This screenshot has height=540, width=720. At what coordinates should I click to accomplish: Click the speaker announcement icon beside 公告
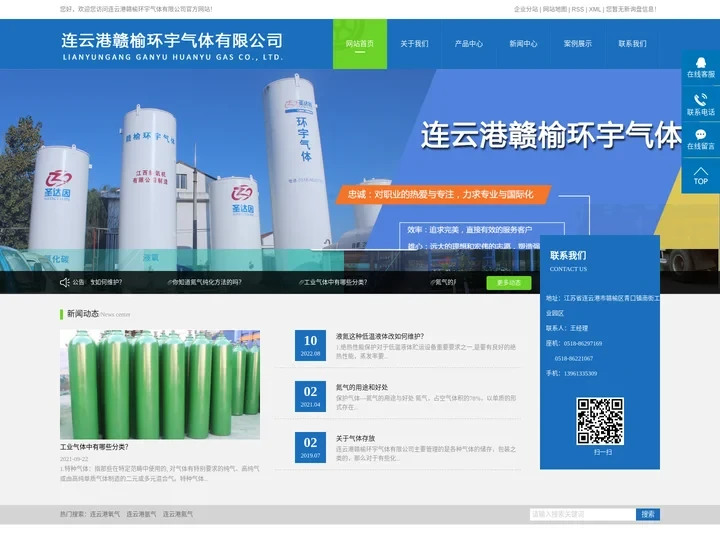[65, 282]
